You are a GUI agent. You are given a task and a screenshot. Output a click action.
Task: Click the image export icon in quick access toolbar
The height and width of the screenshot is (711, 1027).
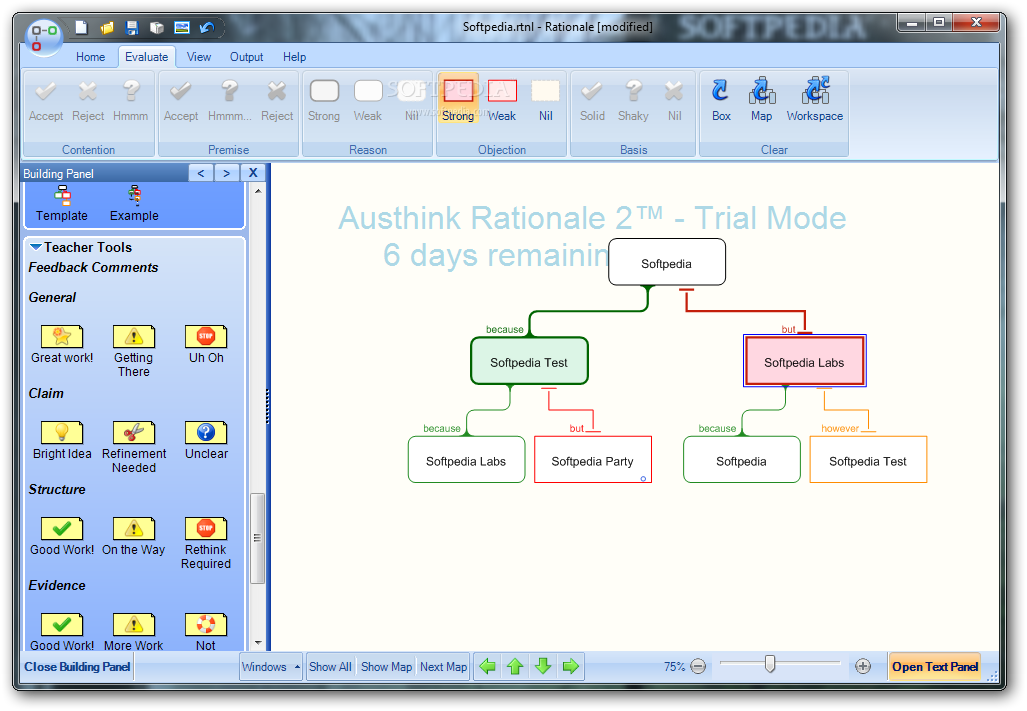(x=182, y=27)
